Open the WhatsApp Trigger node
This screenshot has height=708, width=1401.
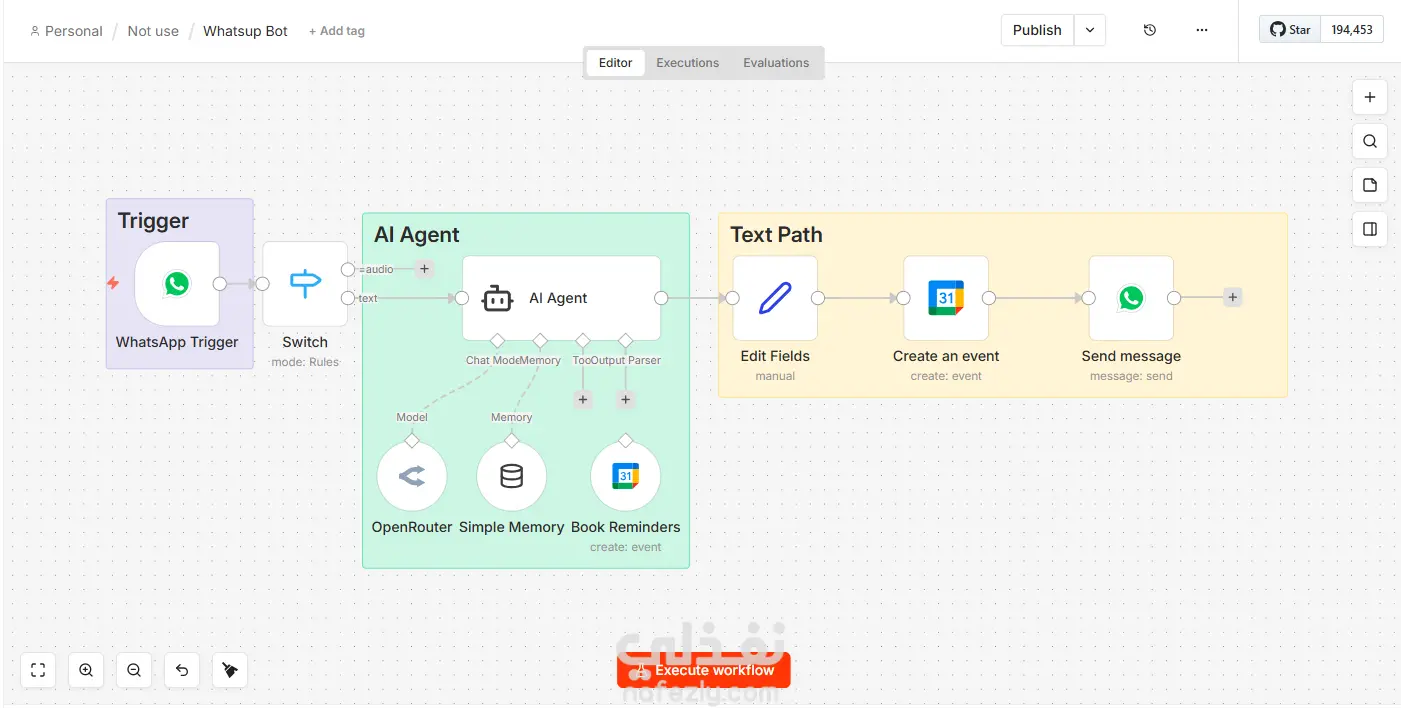pos(177,284)
